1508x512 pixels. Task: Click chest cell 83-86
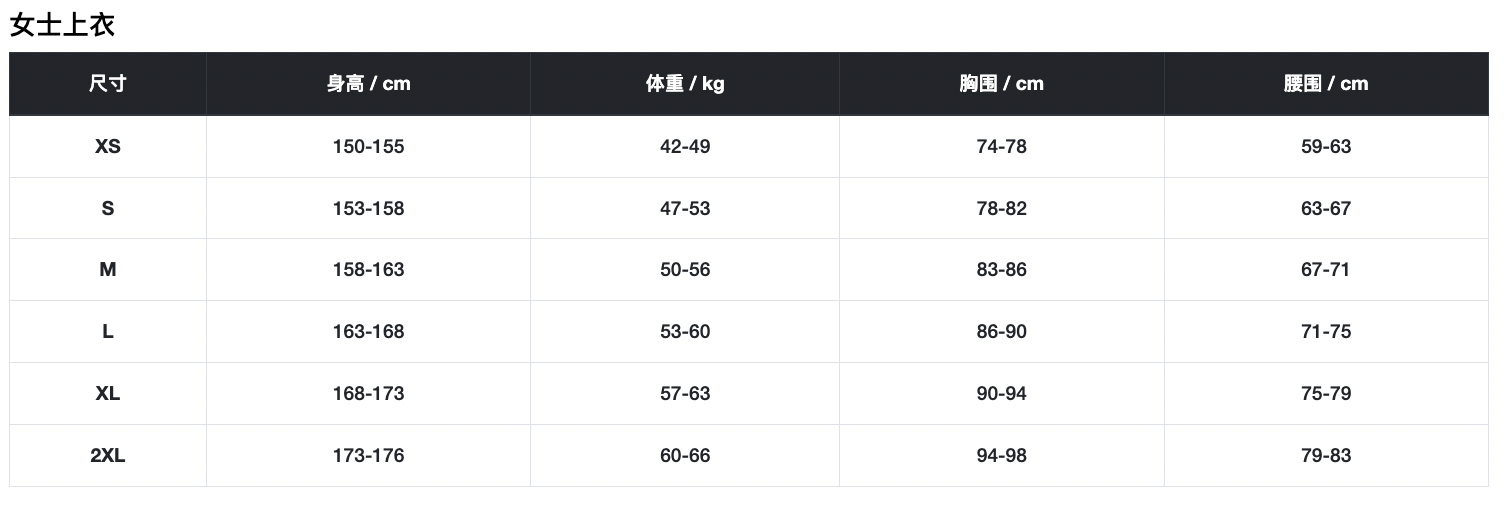click(x=1001, y=270)
